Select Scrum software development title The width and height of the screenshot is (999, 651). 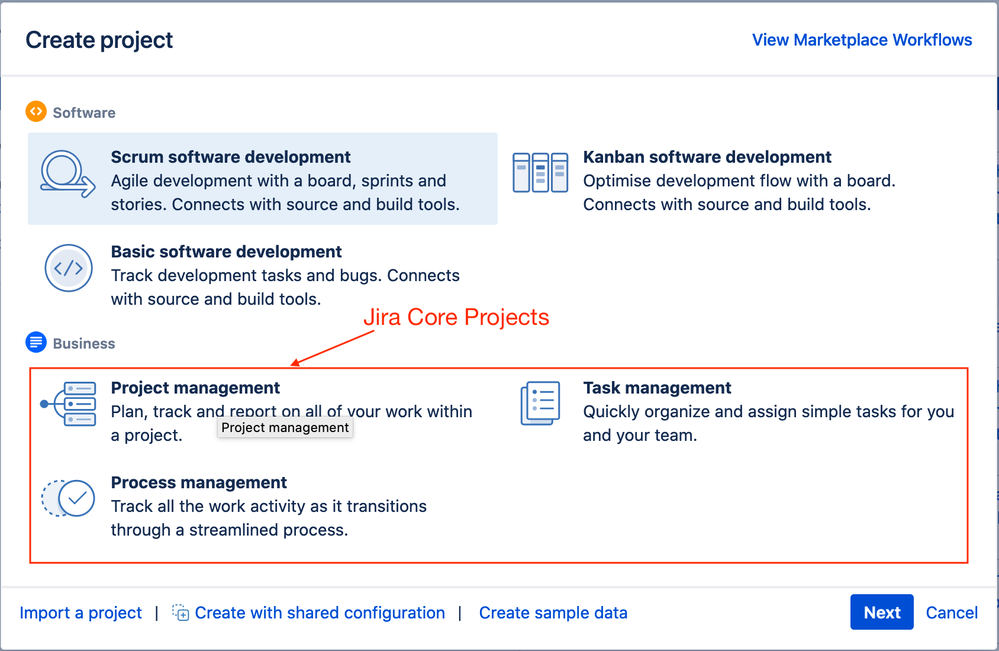[231, 157]
